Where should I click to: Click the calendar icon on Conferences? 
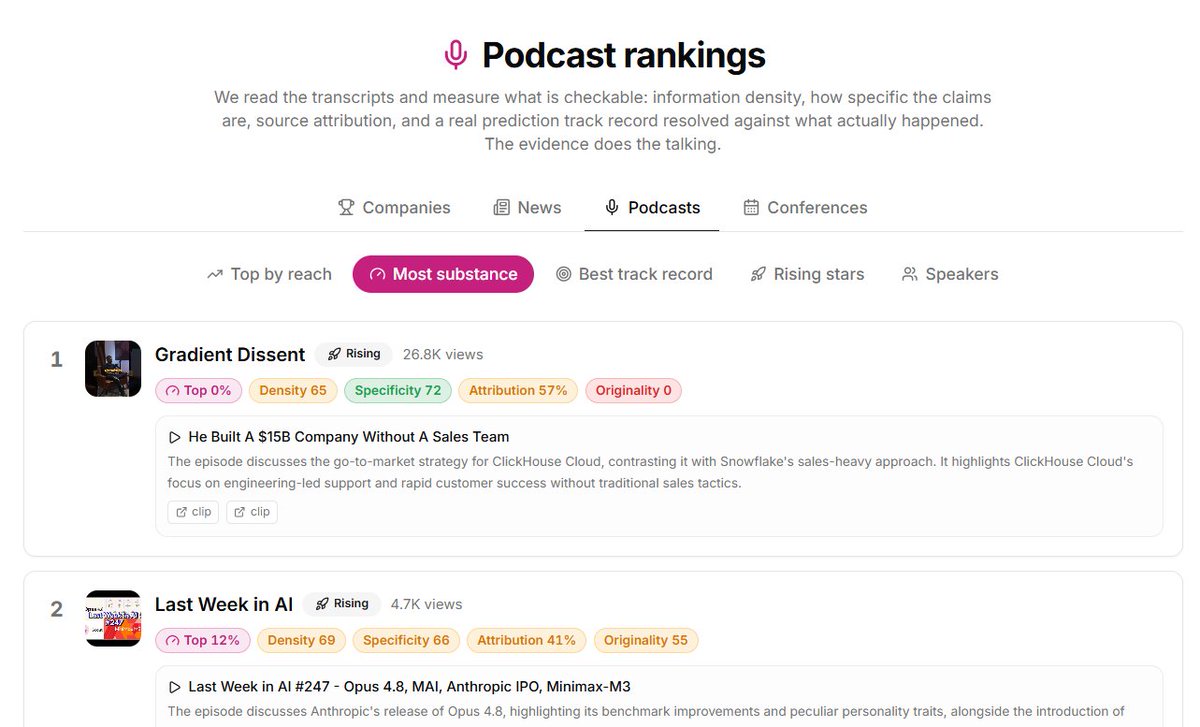[751, 208]
